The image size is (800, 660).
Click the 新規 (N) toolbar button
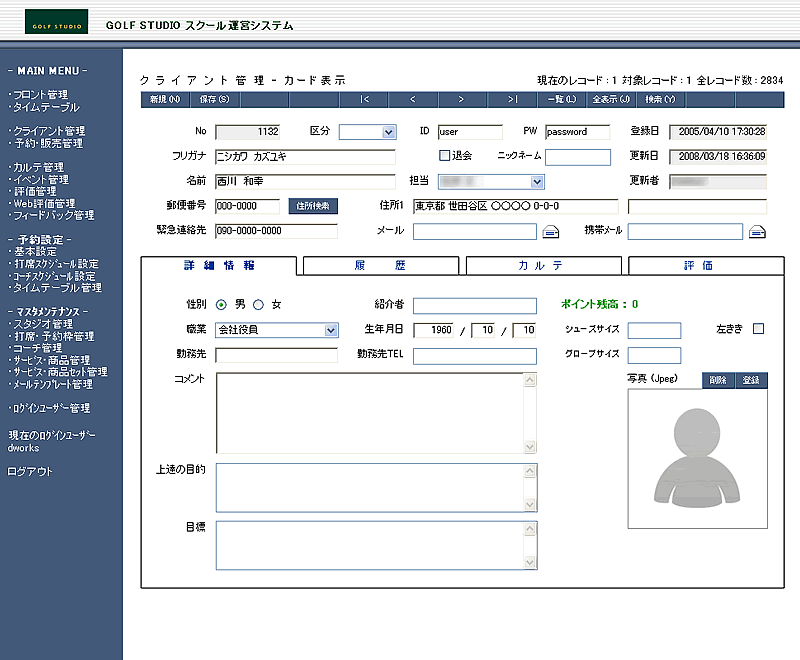[165, 99]
